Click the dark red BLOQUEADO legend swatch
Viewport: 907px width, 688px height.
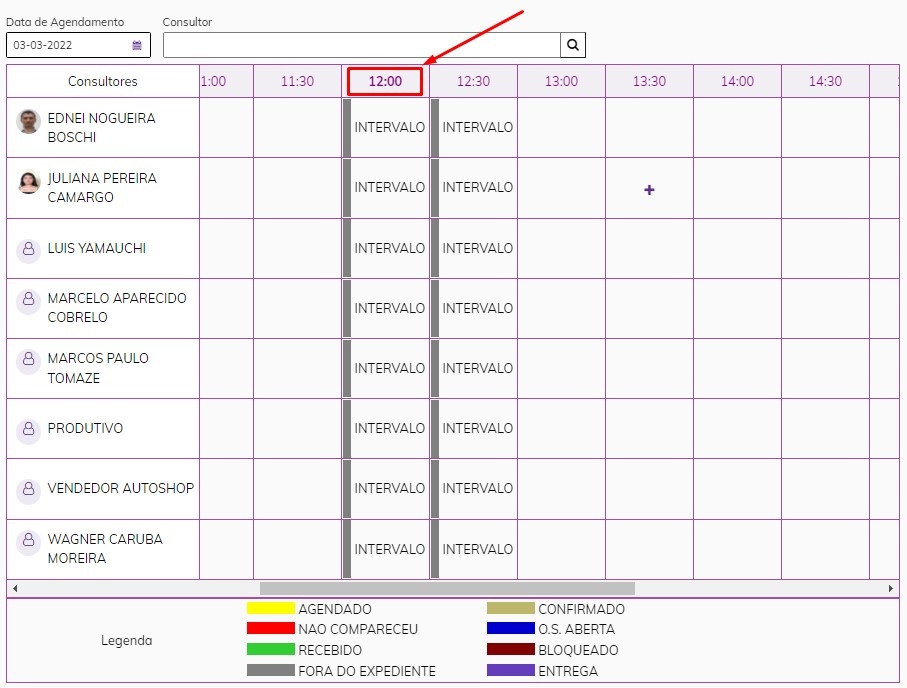(x=511, y=649)
